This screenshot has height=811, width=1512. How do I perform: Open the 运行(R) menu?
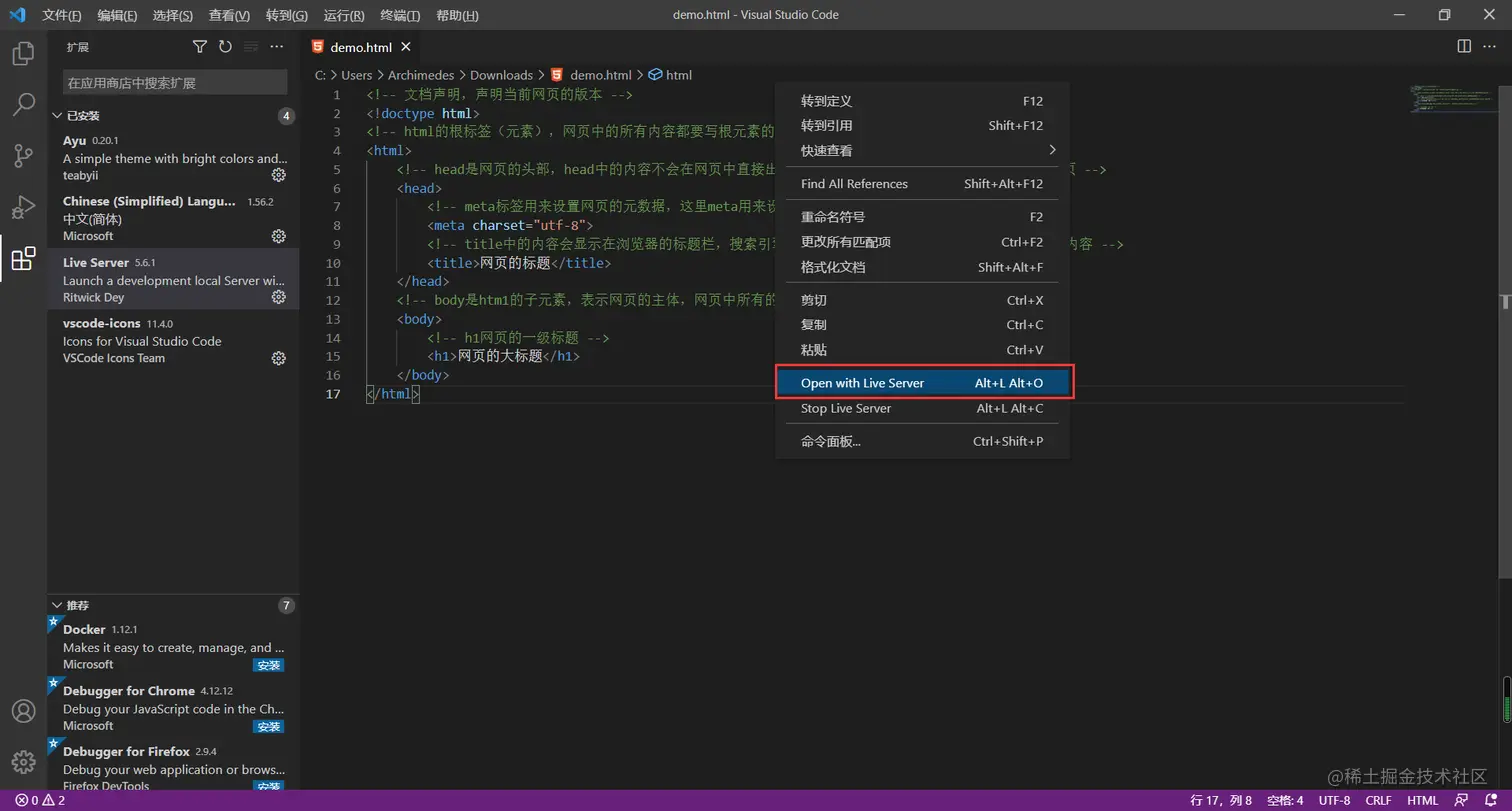(344, 15)
